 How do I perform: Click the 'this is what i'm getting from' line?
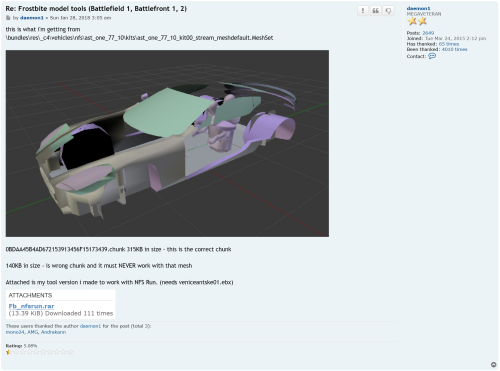(x=43, y=29)
